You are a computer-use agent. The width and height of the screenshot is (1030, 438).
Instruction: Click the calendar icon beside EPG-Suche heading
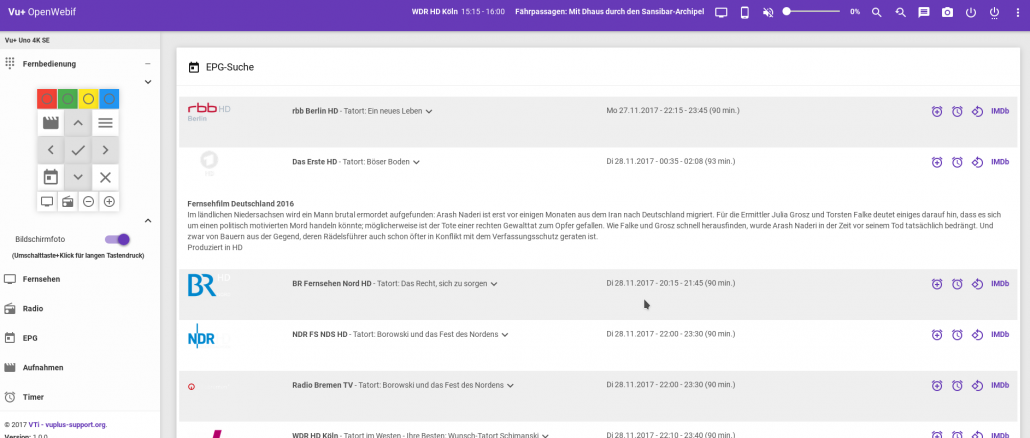click(x=194, y=67)
